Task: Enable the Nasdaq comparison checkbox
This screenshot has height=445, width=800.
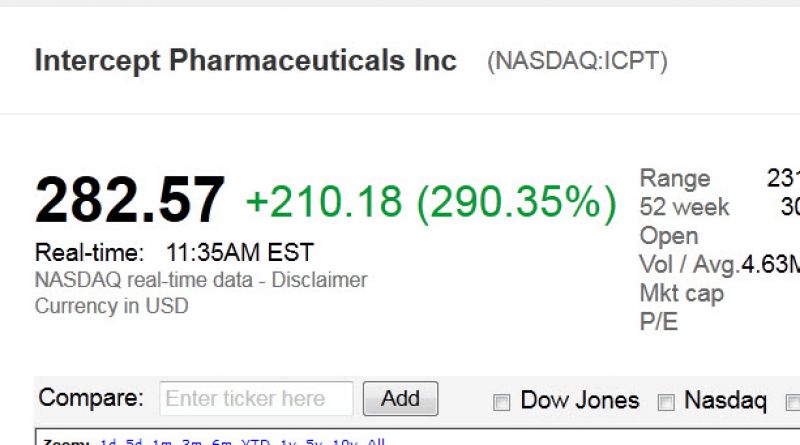Action: point(666,402)
